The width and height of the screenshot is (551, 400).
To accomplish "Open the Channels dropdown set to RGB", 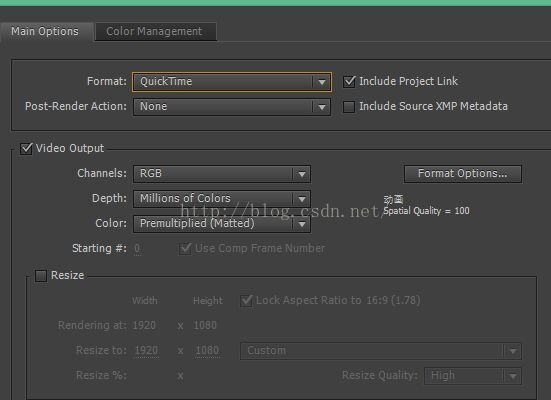I will (x=222, y=174).
